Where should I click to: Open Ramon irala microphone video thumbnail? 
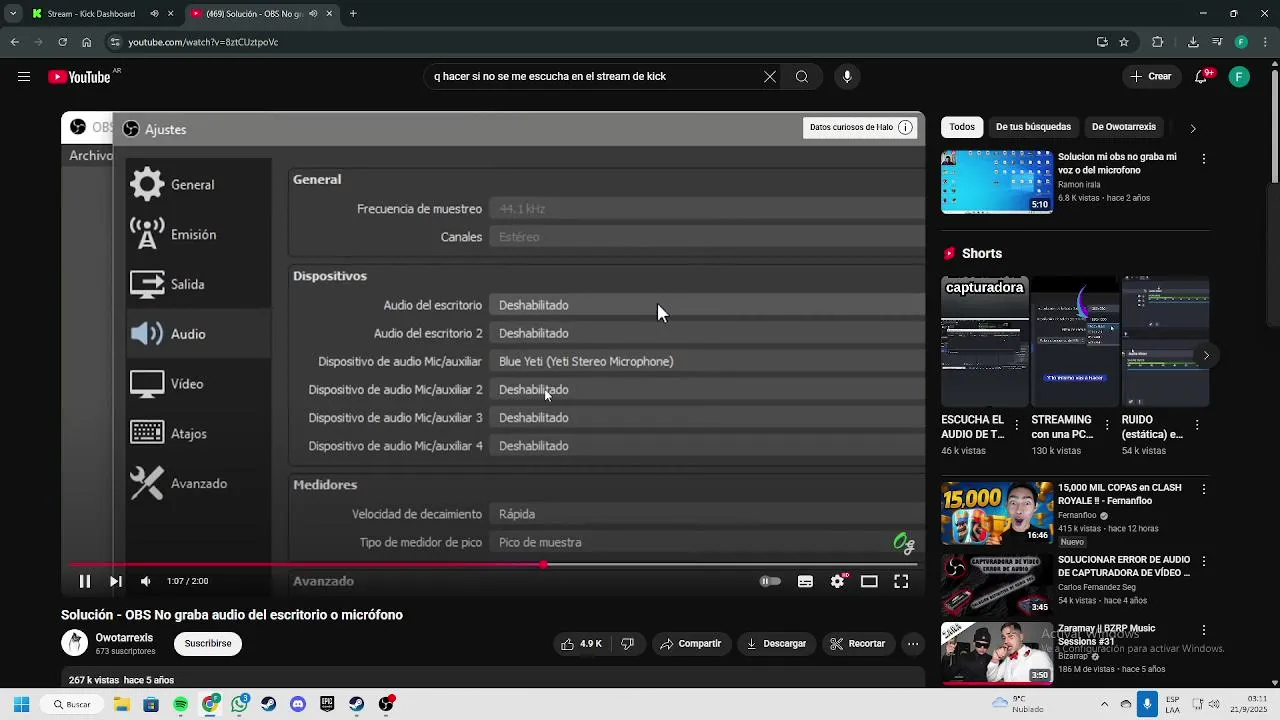(997, 182)
